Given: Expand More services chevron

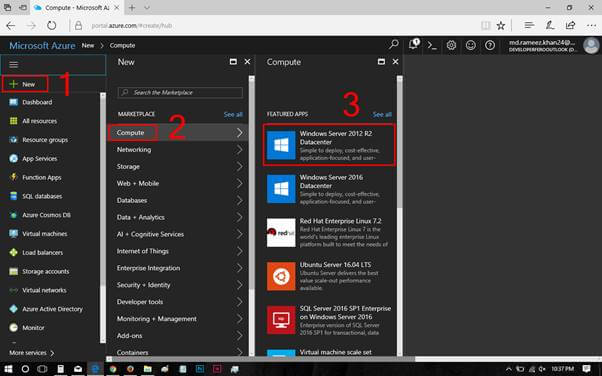Looking at the screenshot, I should point(52,353).
